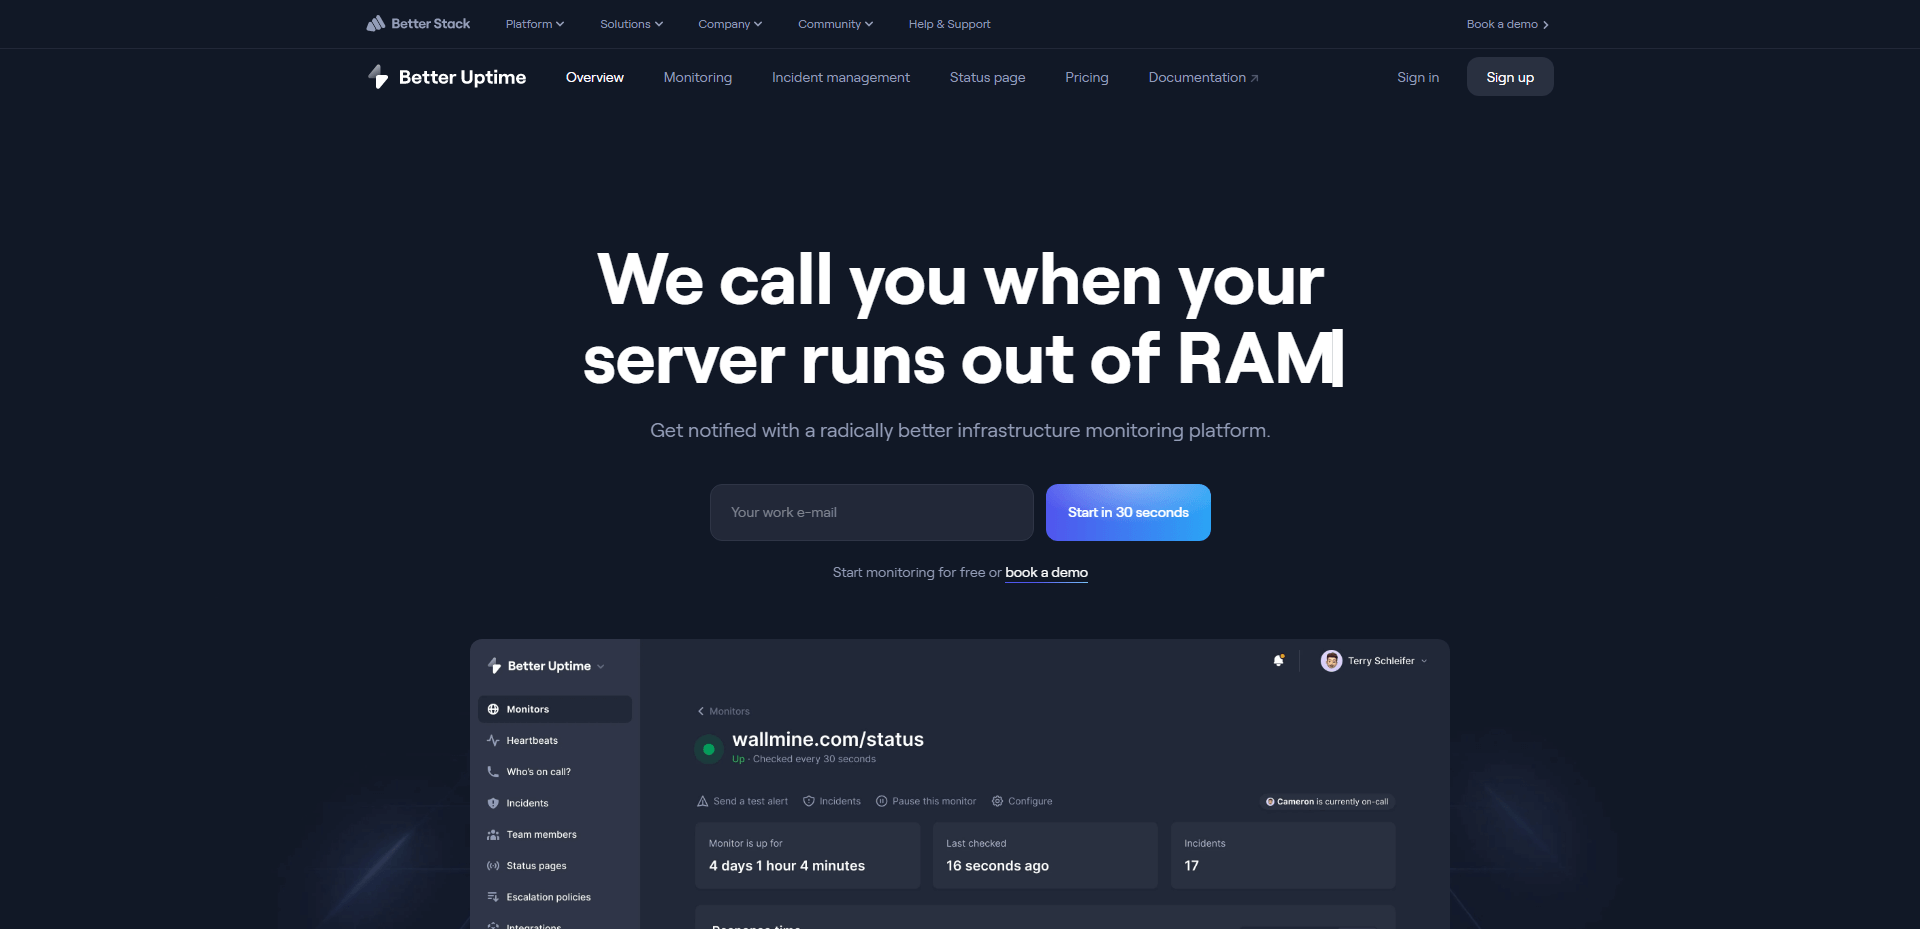Screen dimensions: 1920x929
Task: Click the Incidents shield icon in sidebar
Action: (493, 803)
